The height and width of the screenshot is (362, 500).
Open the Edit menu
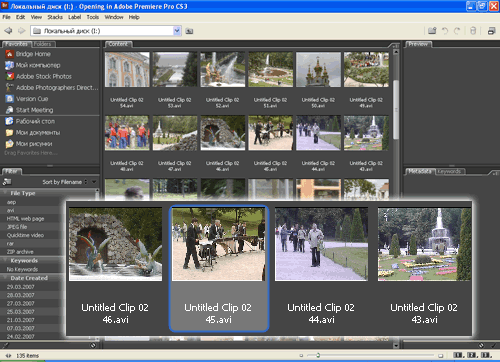tap(20, 17)
